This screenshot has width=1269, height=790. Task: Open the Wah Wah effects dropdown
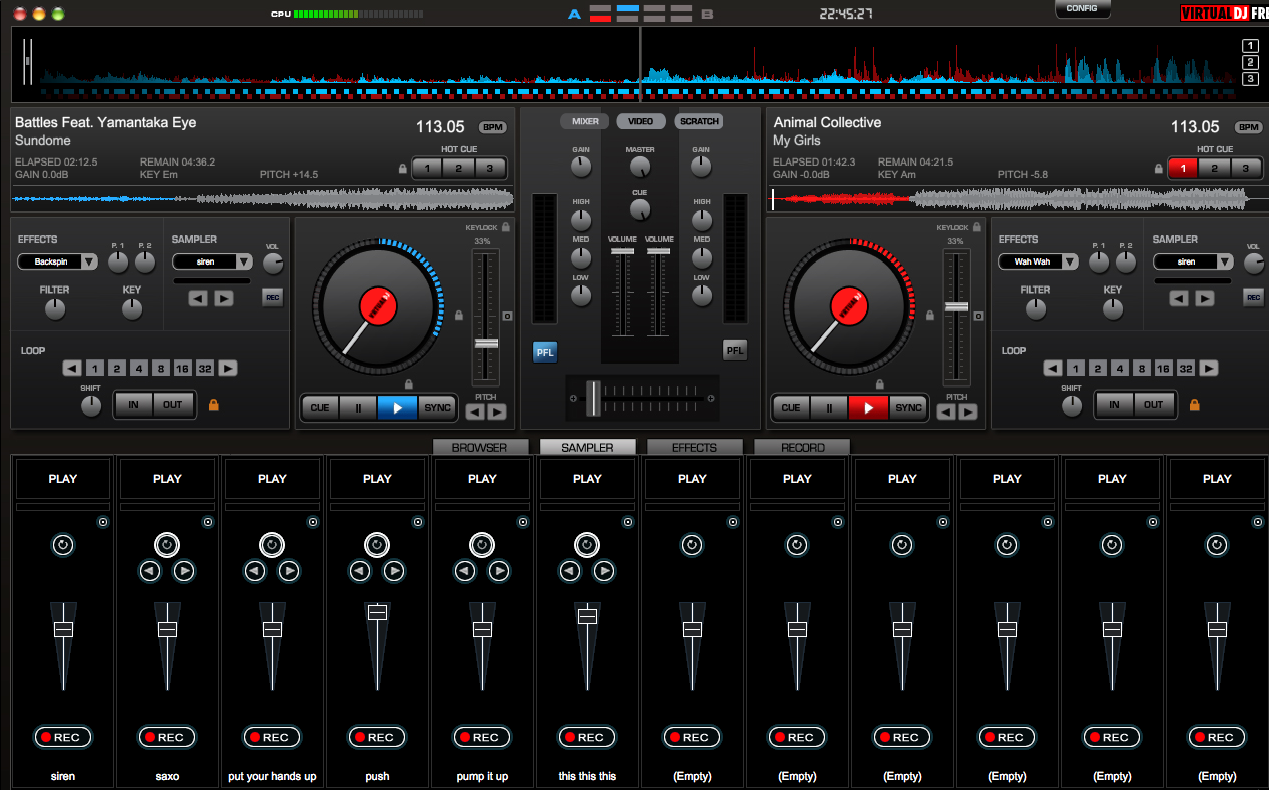[1039, 262]
